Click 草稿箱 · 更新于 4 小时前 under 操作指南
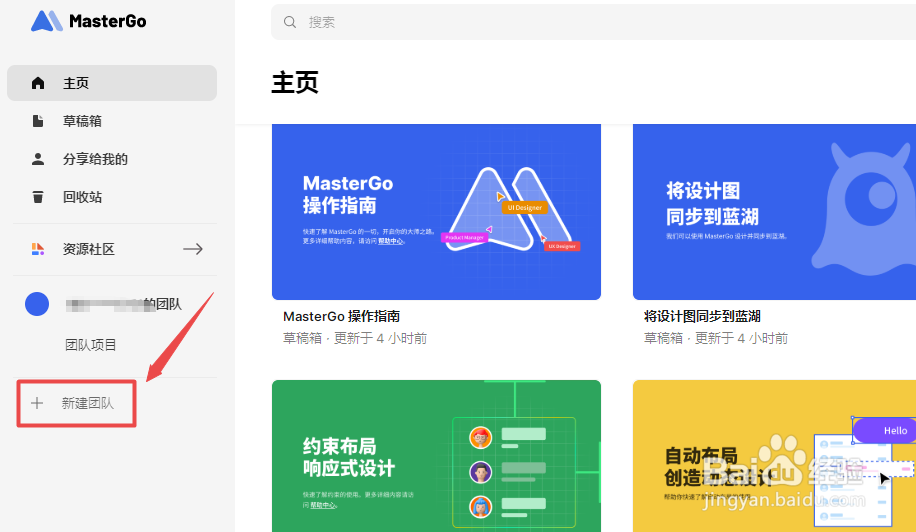The image size is (916, 532). point(355,339)
